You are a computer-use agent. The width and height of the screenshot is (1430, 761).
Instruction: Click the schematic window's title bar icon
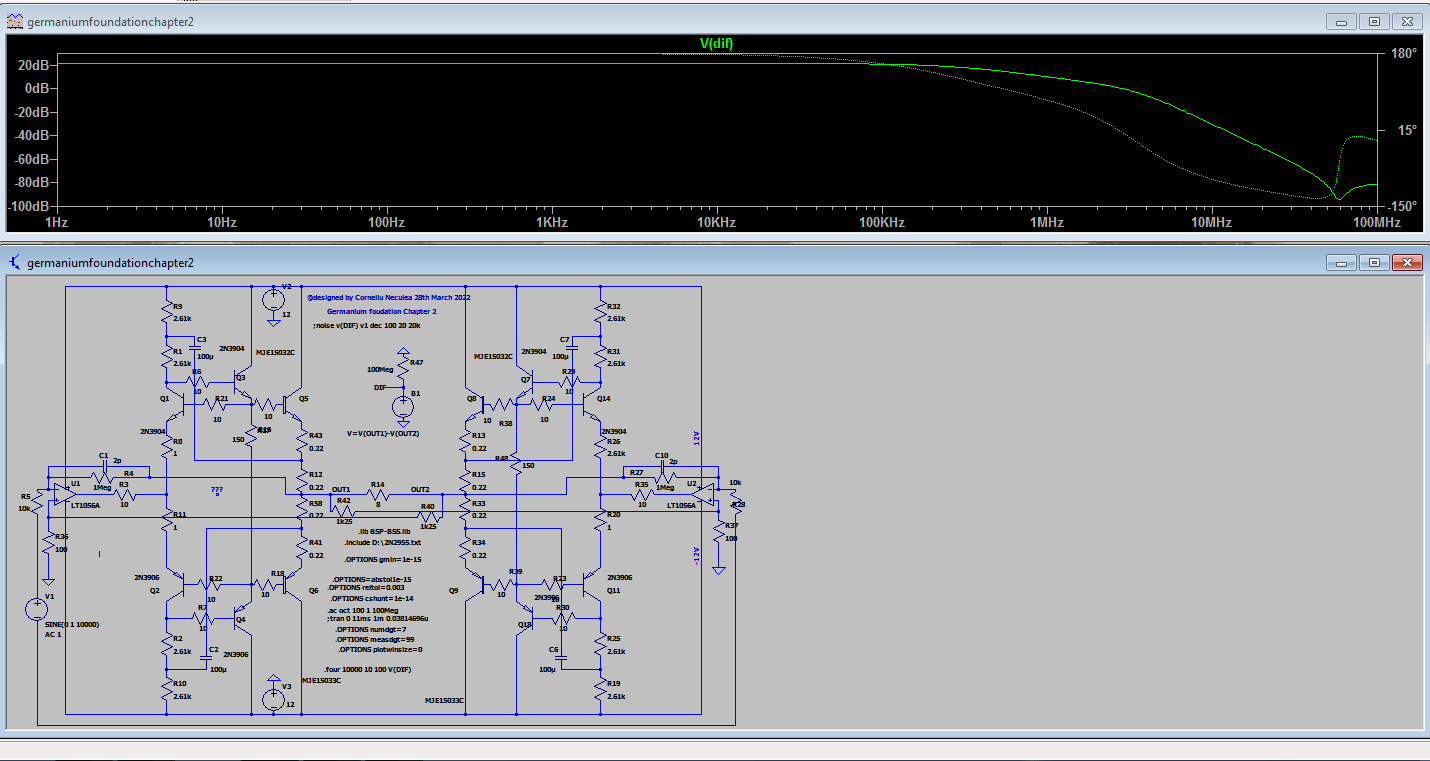click(15, 262)
